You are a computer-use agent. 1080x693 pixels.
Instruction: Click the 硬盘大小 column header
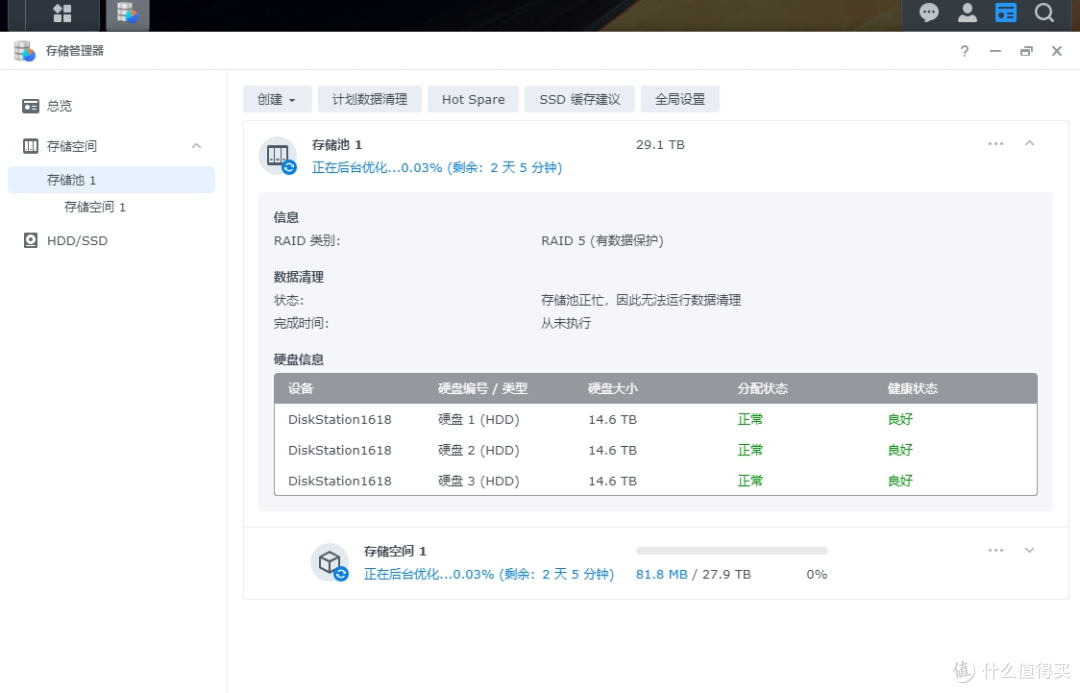tap(612, 389)
